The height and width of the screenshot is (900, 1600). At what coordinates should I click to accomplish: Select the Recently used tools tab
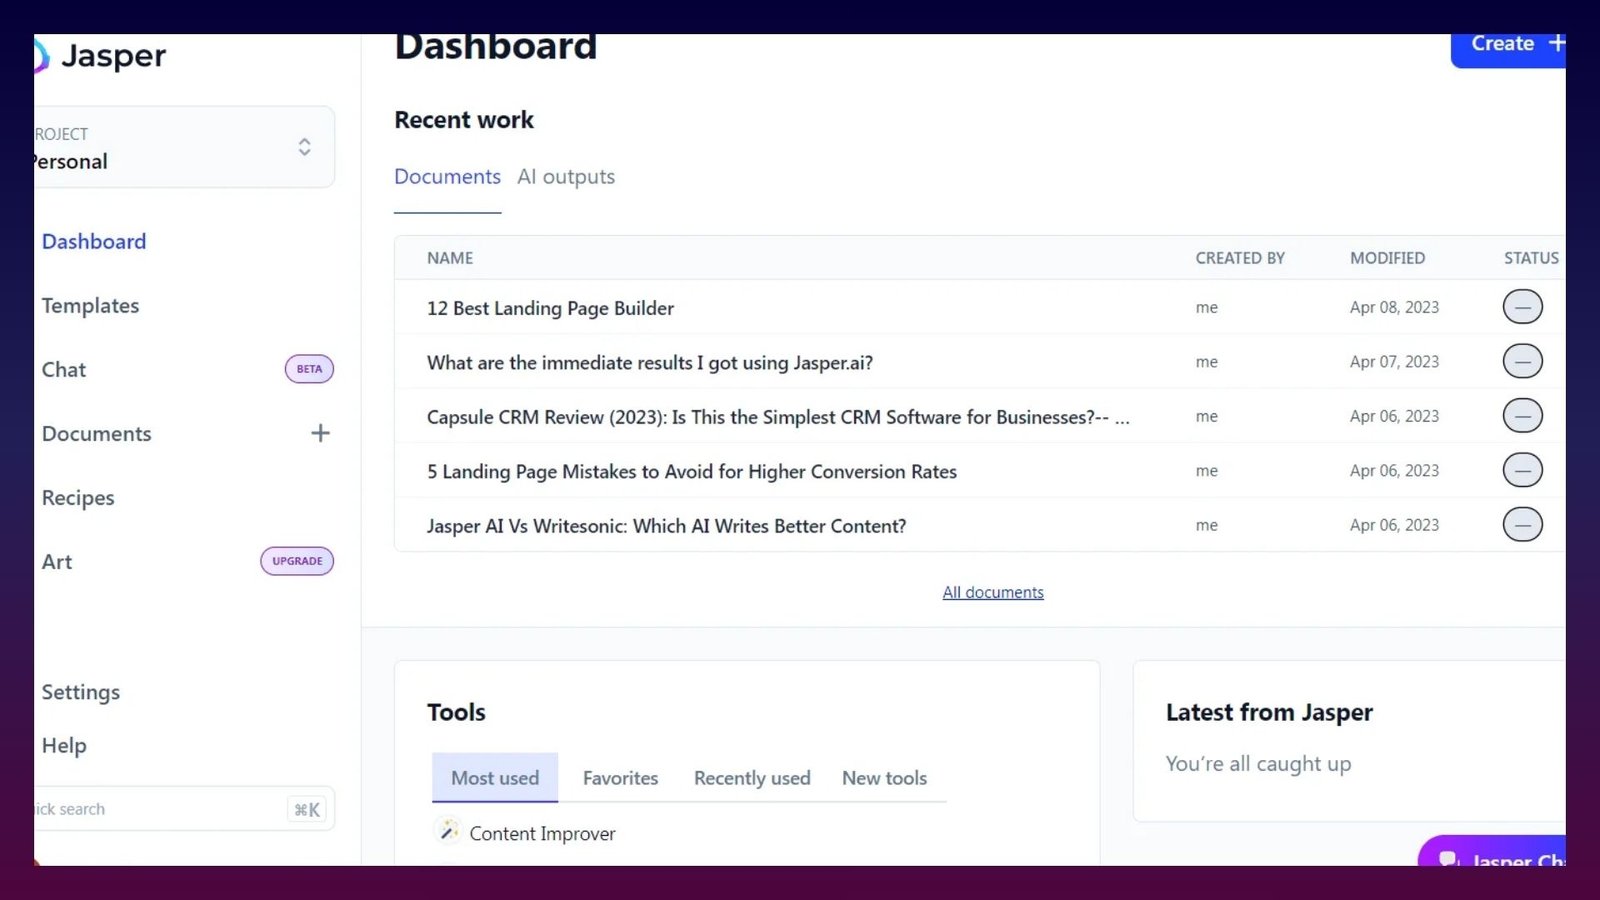coord(751,777)
